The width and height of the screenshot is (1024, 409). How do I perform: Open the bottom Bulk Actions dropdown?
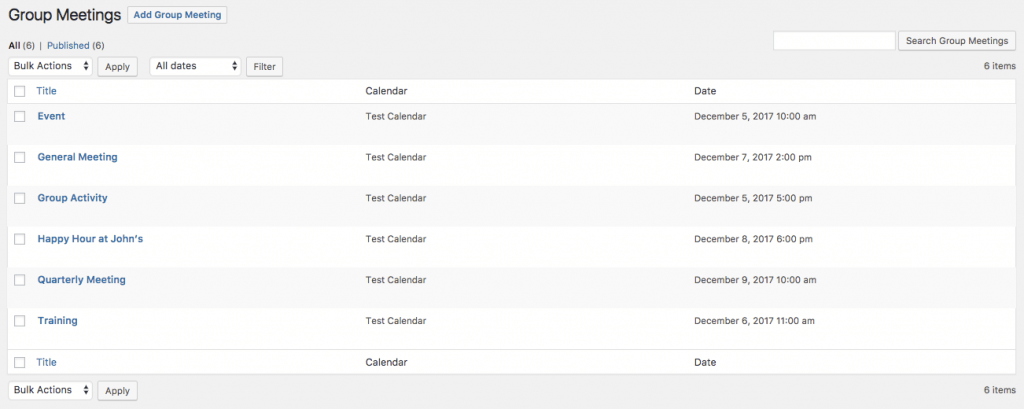[x=51, y=390]
